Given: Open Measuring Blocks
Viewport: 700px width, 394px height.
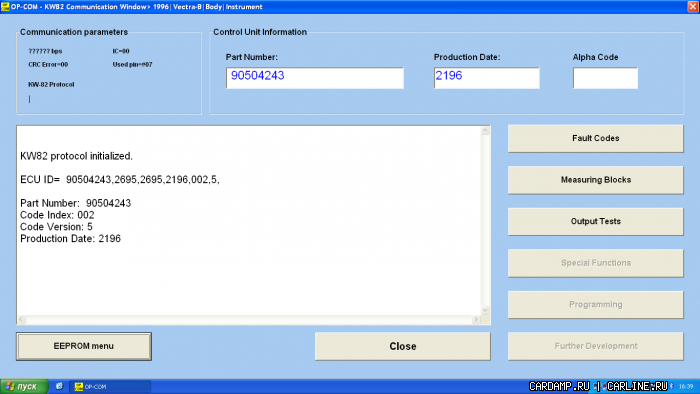Looking at the screenshot, I should pos(596,180).
